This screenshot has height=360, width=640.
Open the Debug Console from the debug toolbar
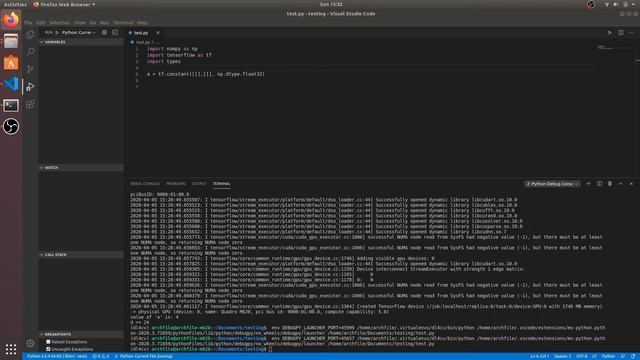(115, 32)
